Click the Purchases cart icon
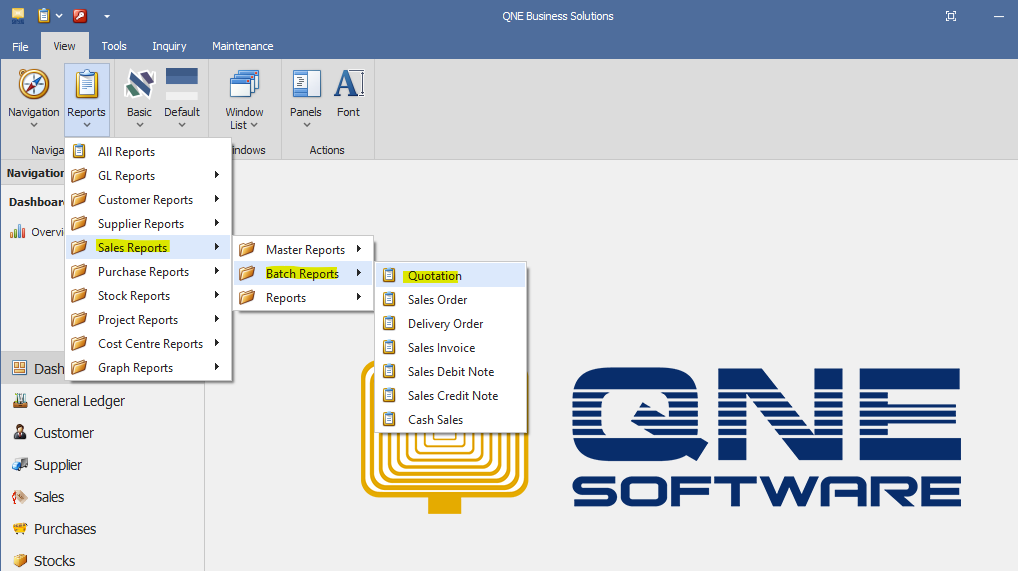The width and height of the screenshot is (1018, 571). pyautogui.click(x=20, y=529)
